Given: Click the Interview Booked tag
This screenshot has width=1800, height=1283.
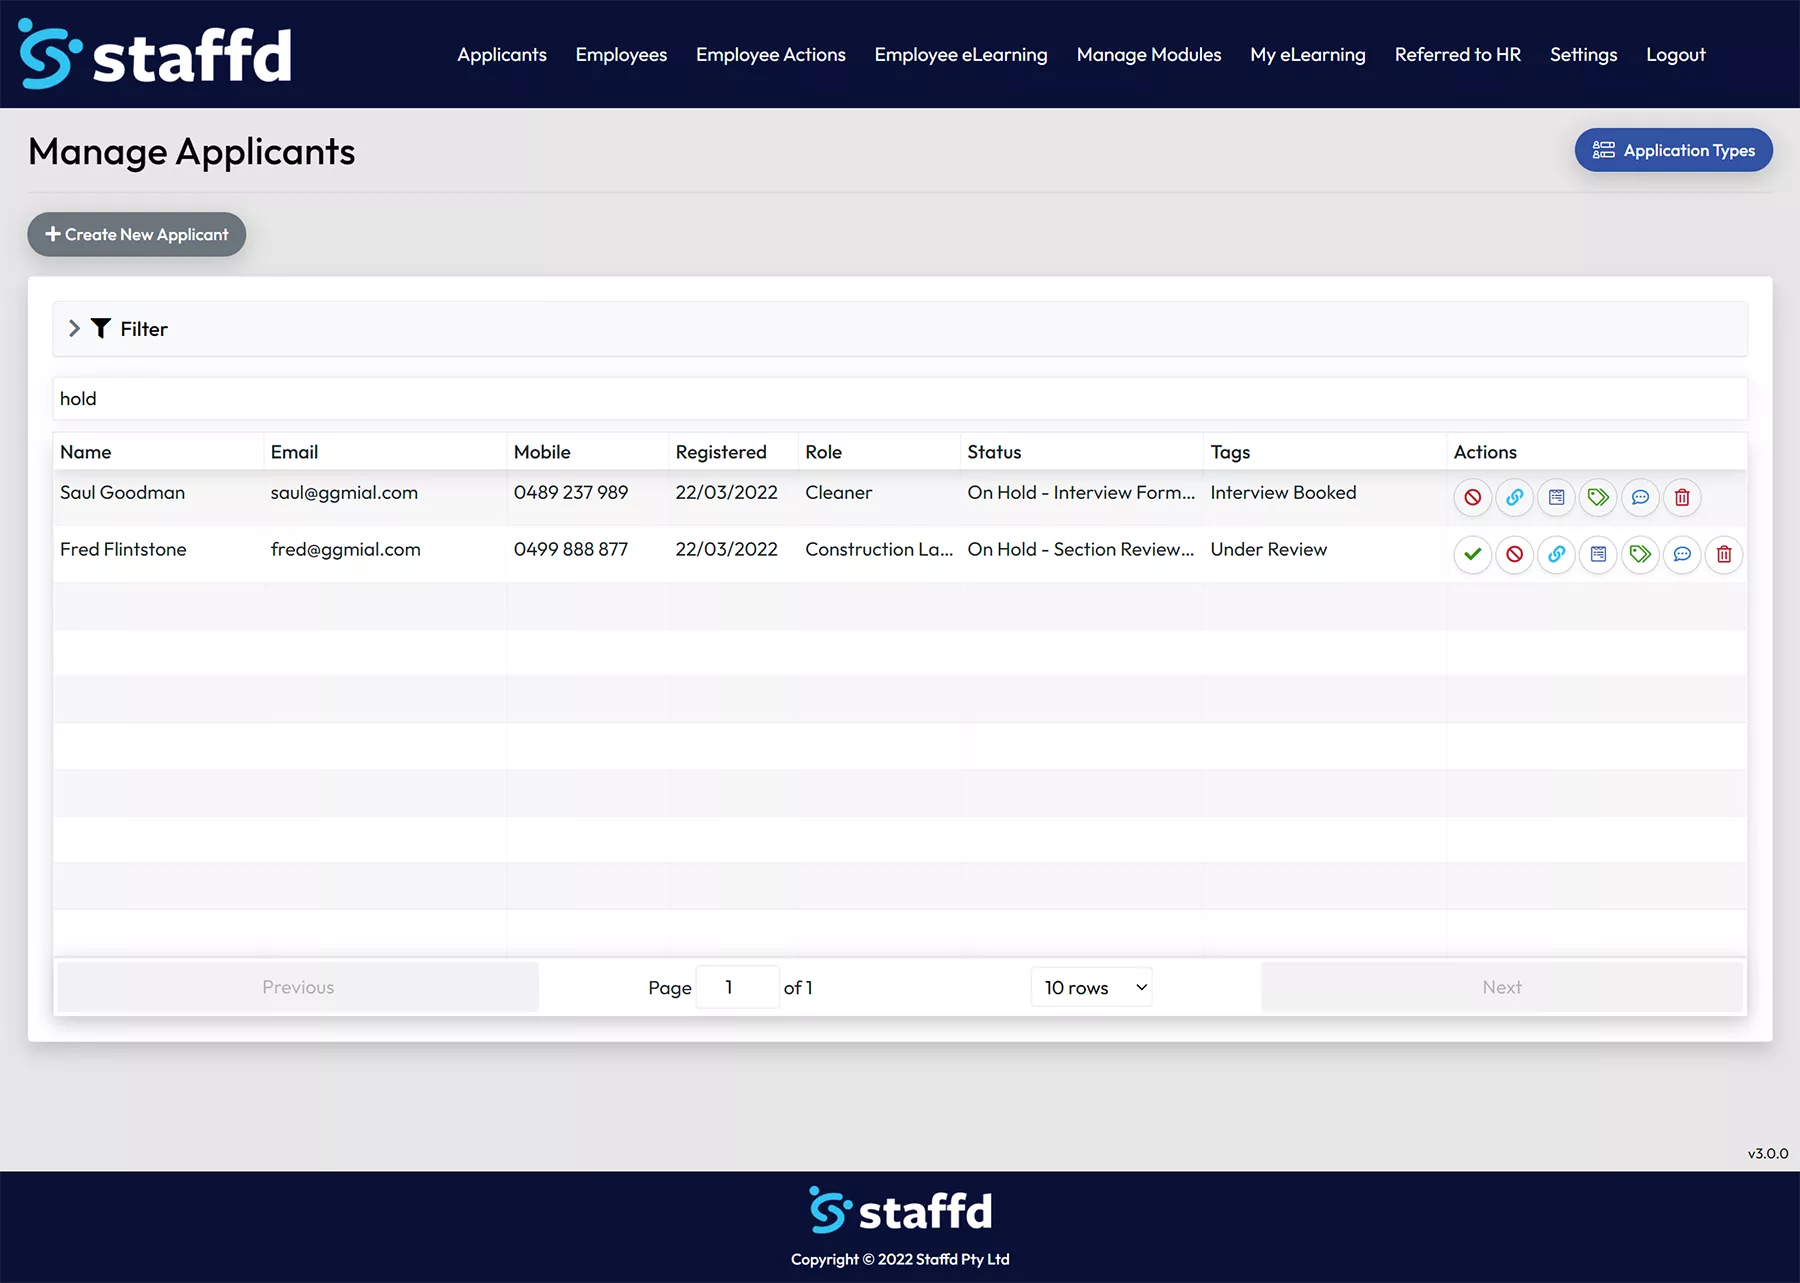Looking at the screenshot, I should pyautogui.click(x=1283, y=492).
